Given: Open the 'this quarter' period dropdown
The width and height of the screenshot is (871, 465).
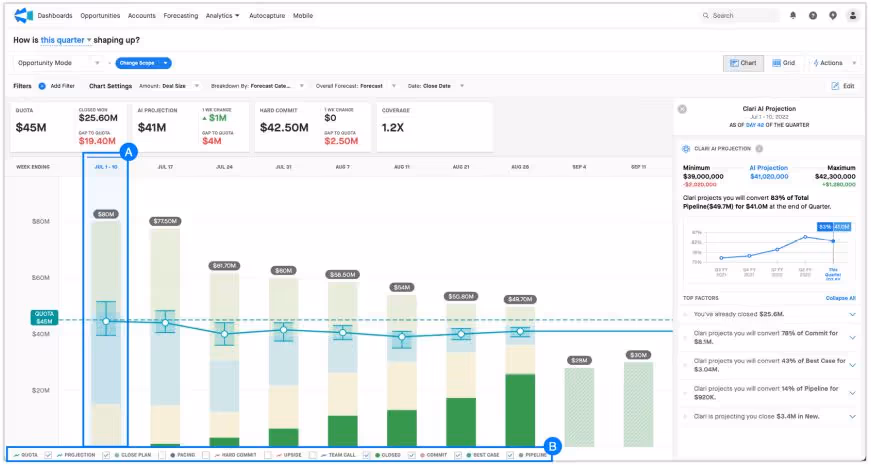Looking at the screenshot, I should (66, 40).
